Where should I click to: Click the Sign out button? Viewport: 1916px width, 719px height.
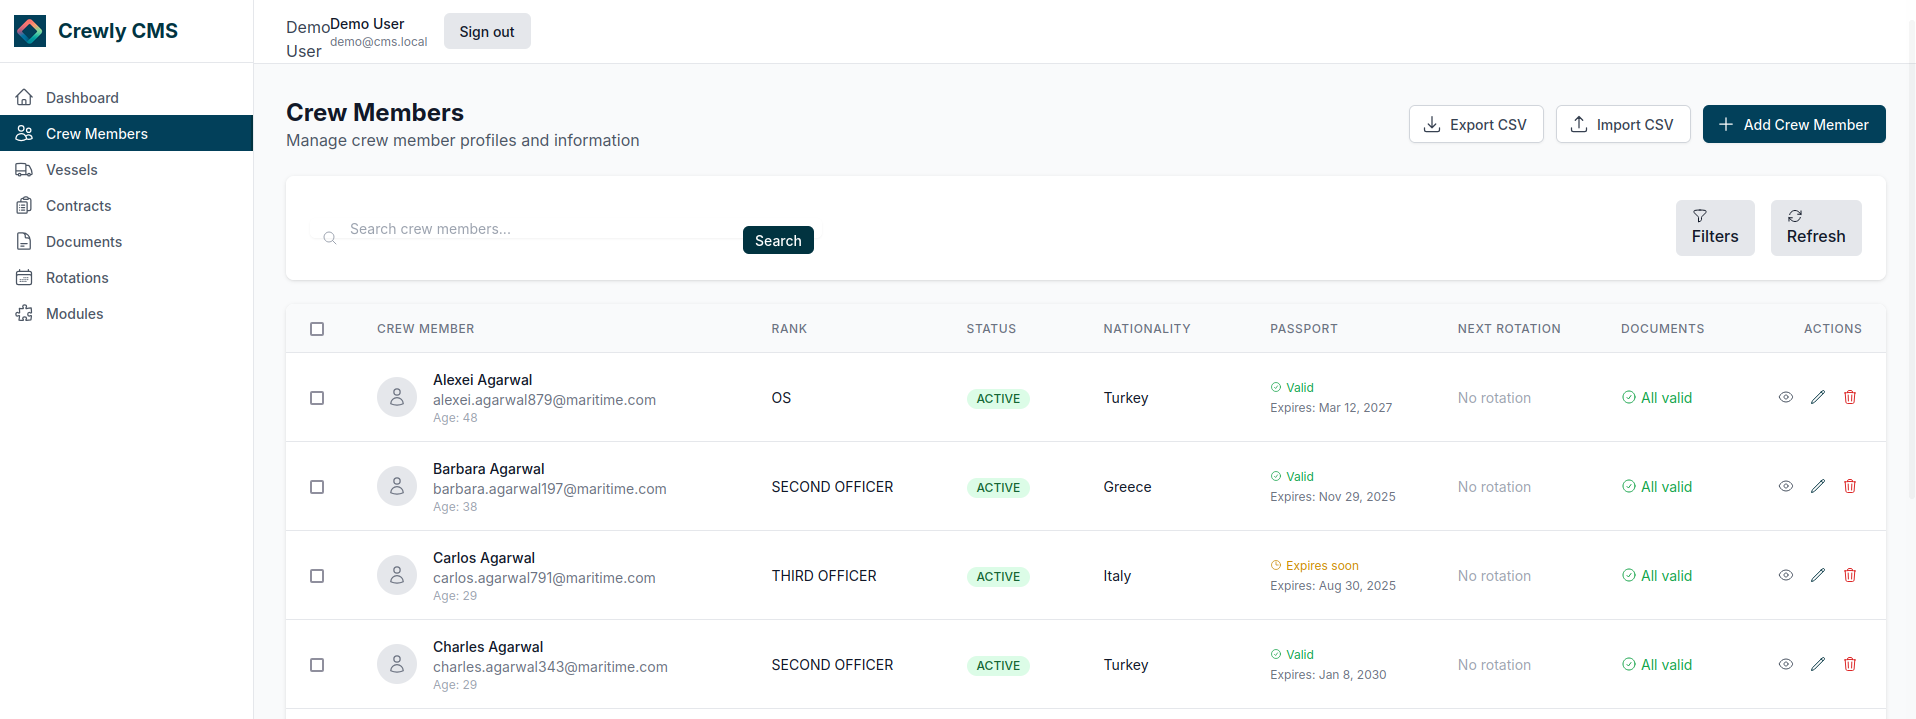click(x=487, y=32)
